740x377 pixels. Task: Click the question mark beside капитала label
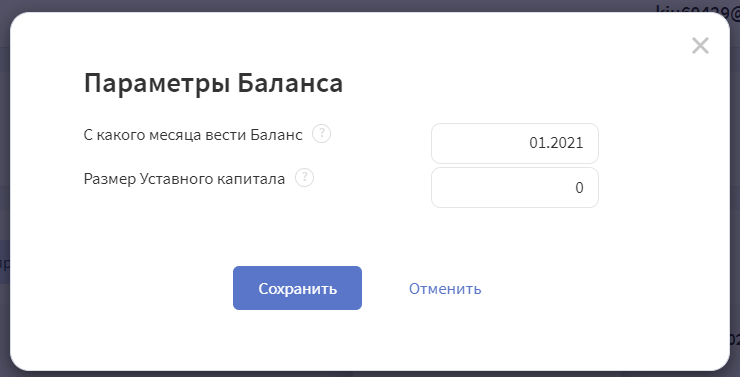304,178
